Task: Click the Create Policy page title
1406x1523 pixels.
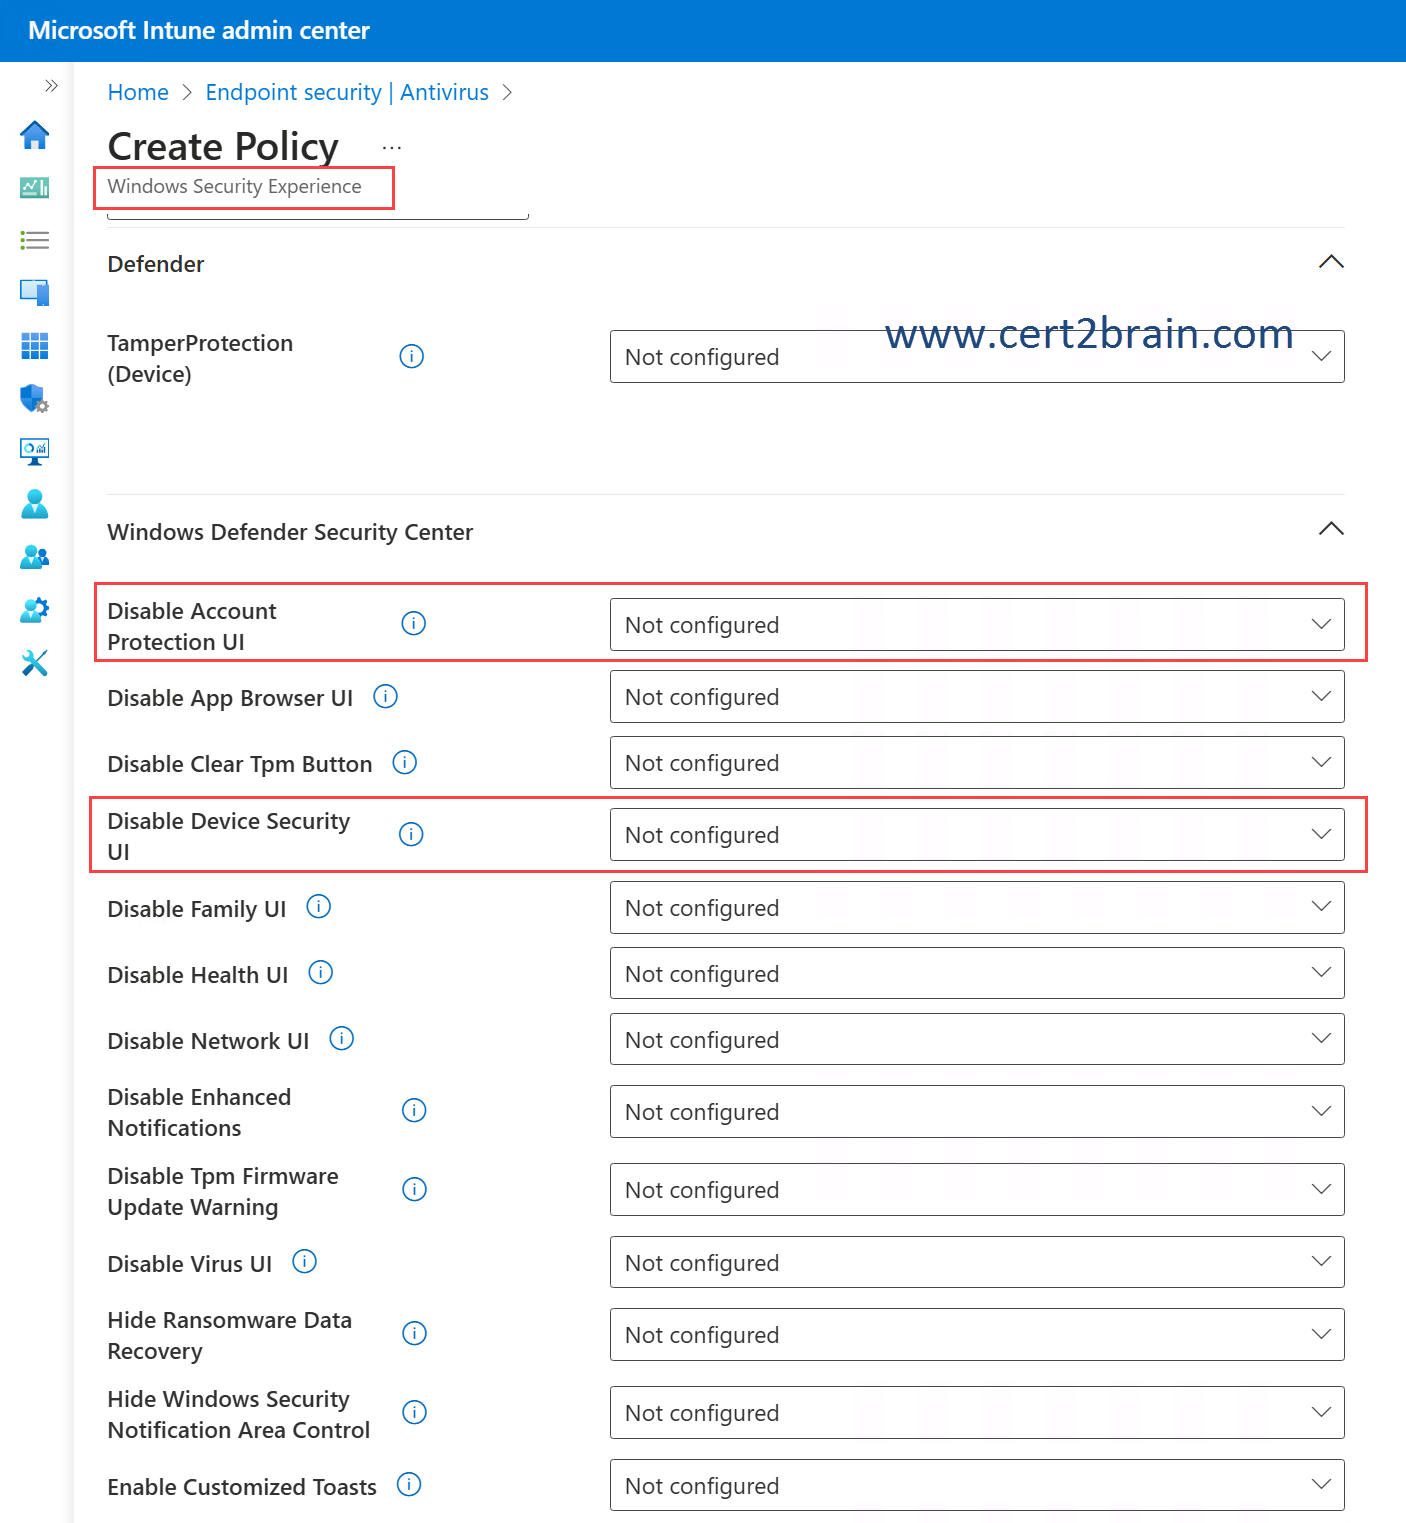Action: [x=223, y=147]
